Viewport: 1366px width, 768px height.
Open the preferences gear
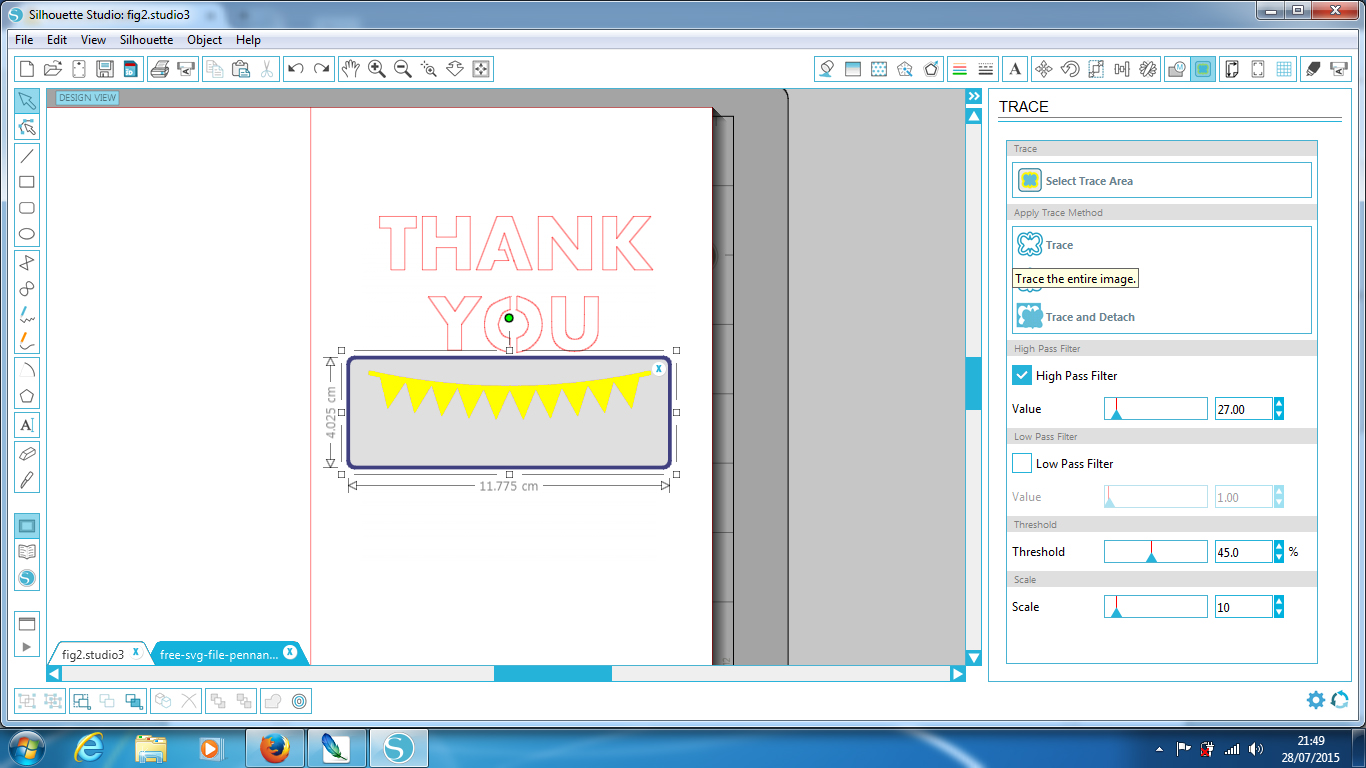pyautogui.click(x=1316, y=700)
